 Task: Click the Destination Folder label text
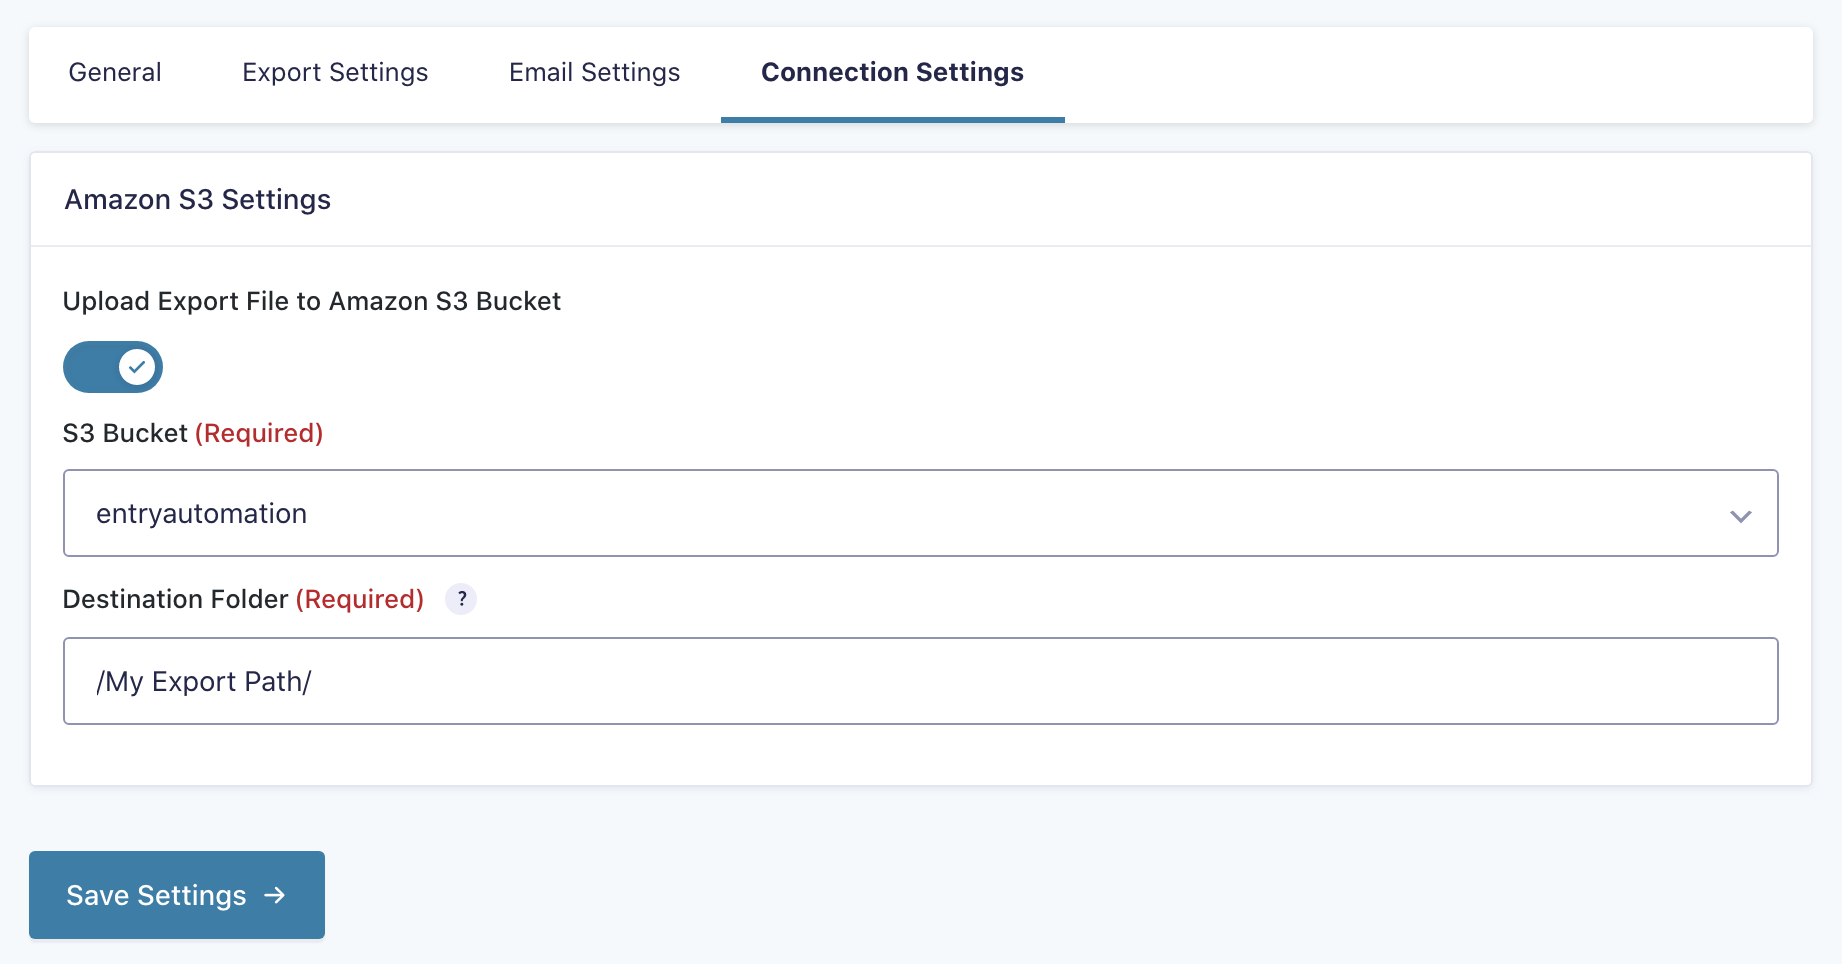click(x=175, y=599)
